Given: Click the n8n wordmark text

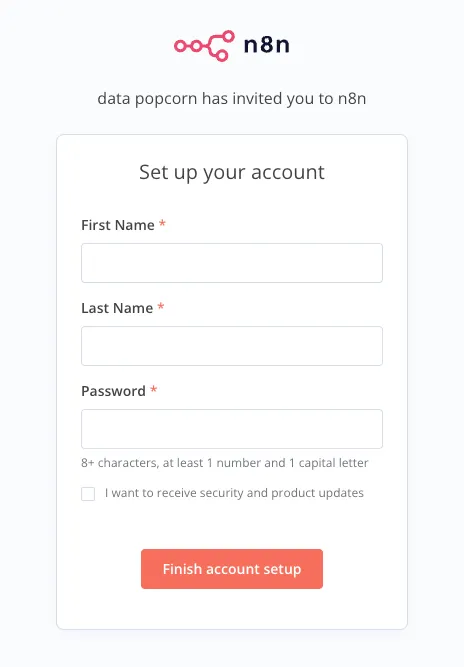Looking at the screenshot, I should [267, 45].
